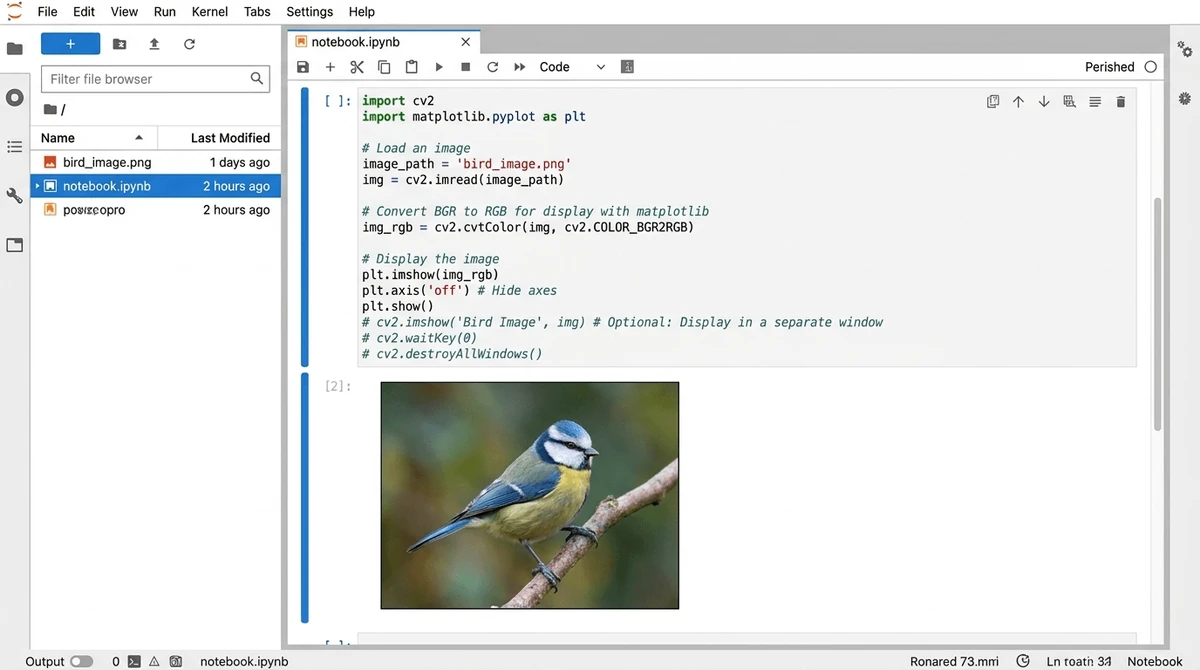This screenshot has height=670, width=1200.
Task: Open the Edit menu
Action: coord(84,12)
